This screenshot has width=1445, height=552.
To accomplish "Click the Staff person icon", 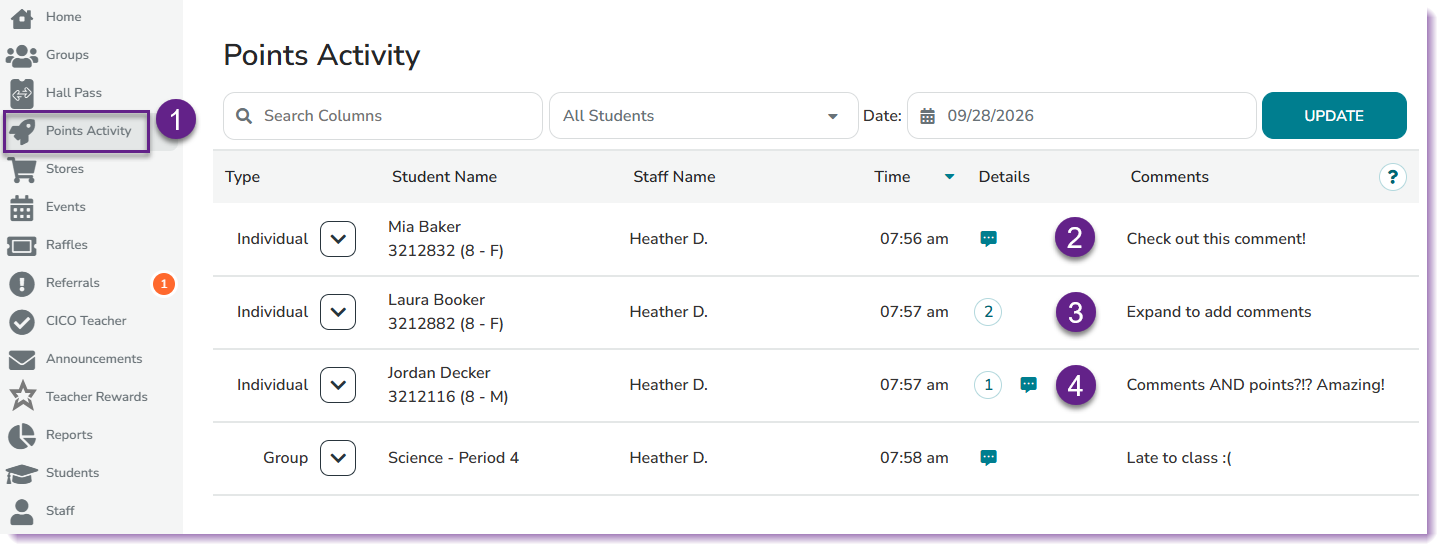I will pyautogui.click(x=21, y=511).
